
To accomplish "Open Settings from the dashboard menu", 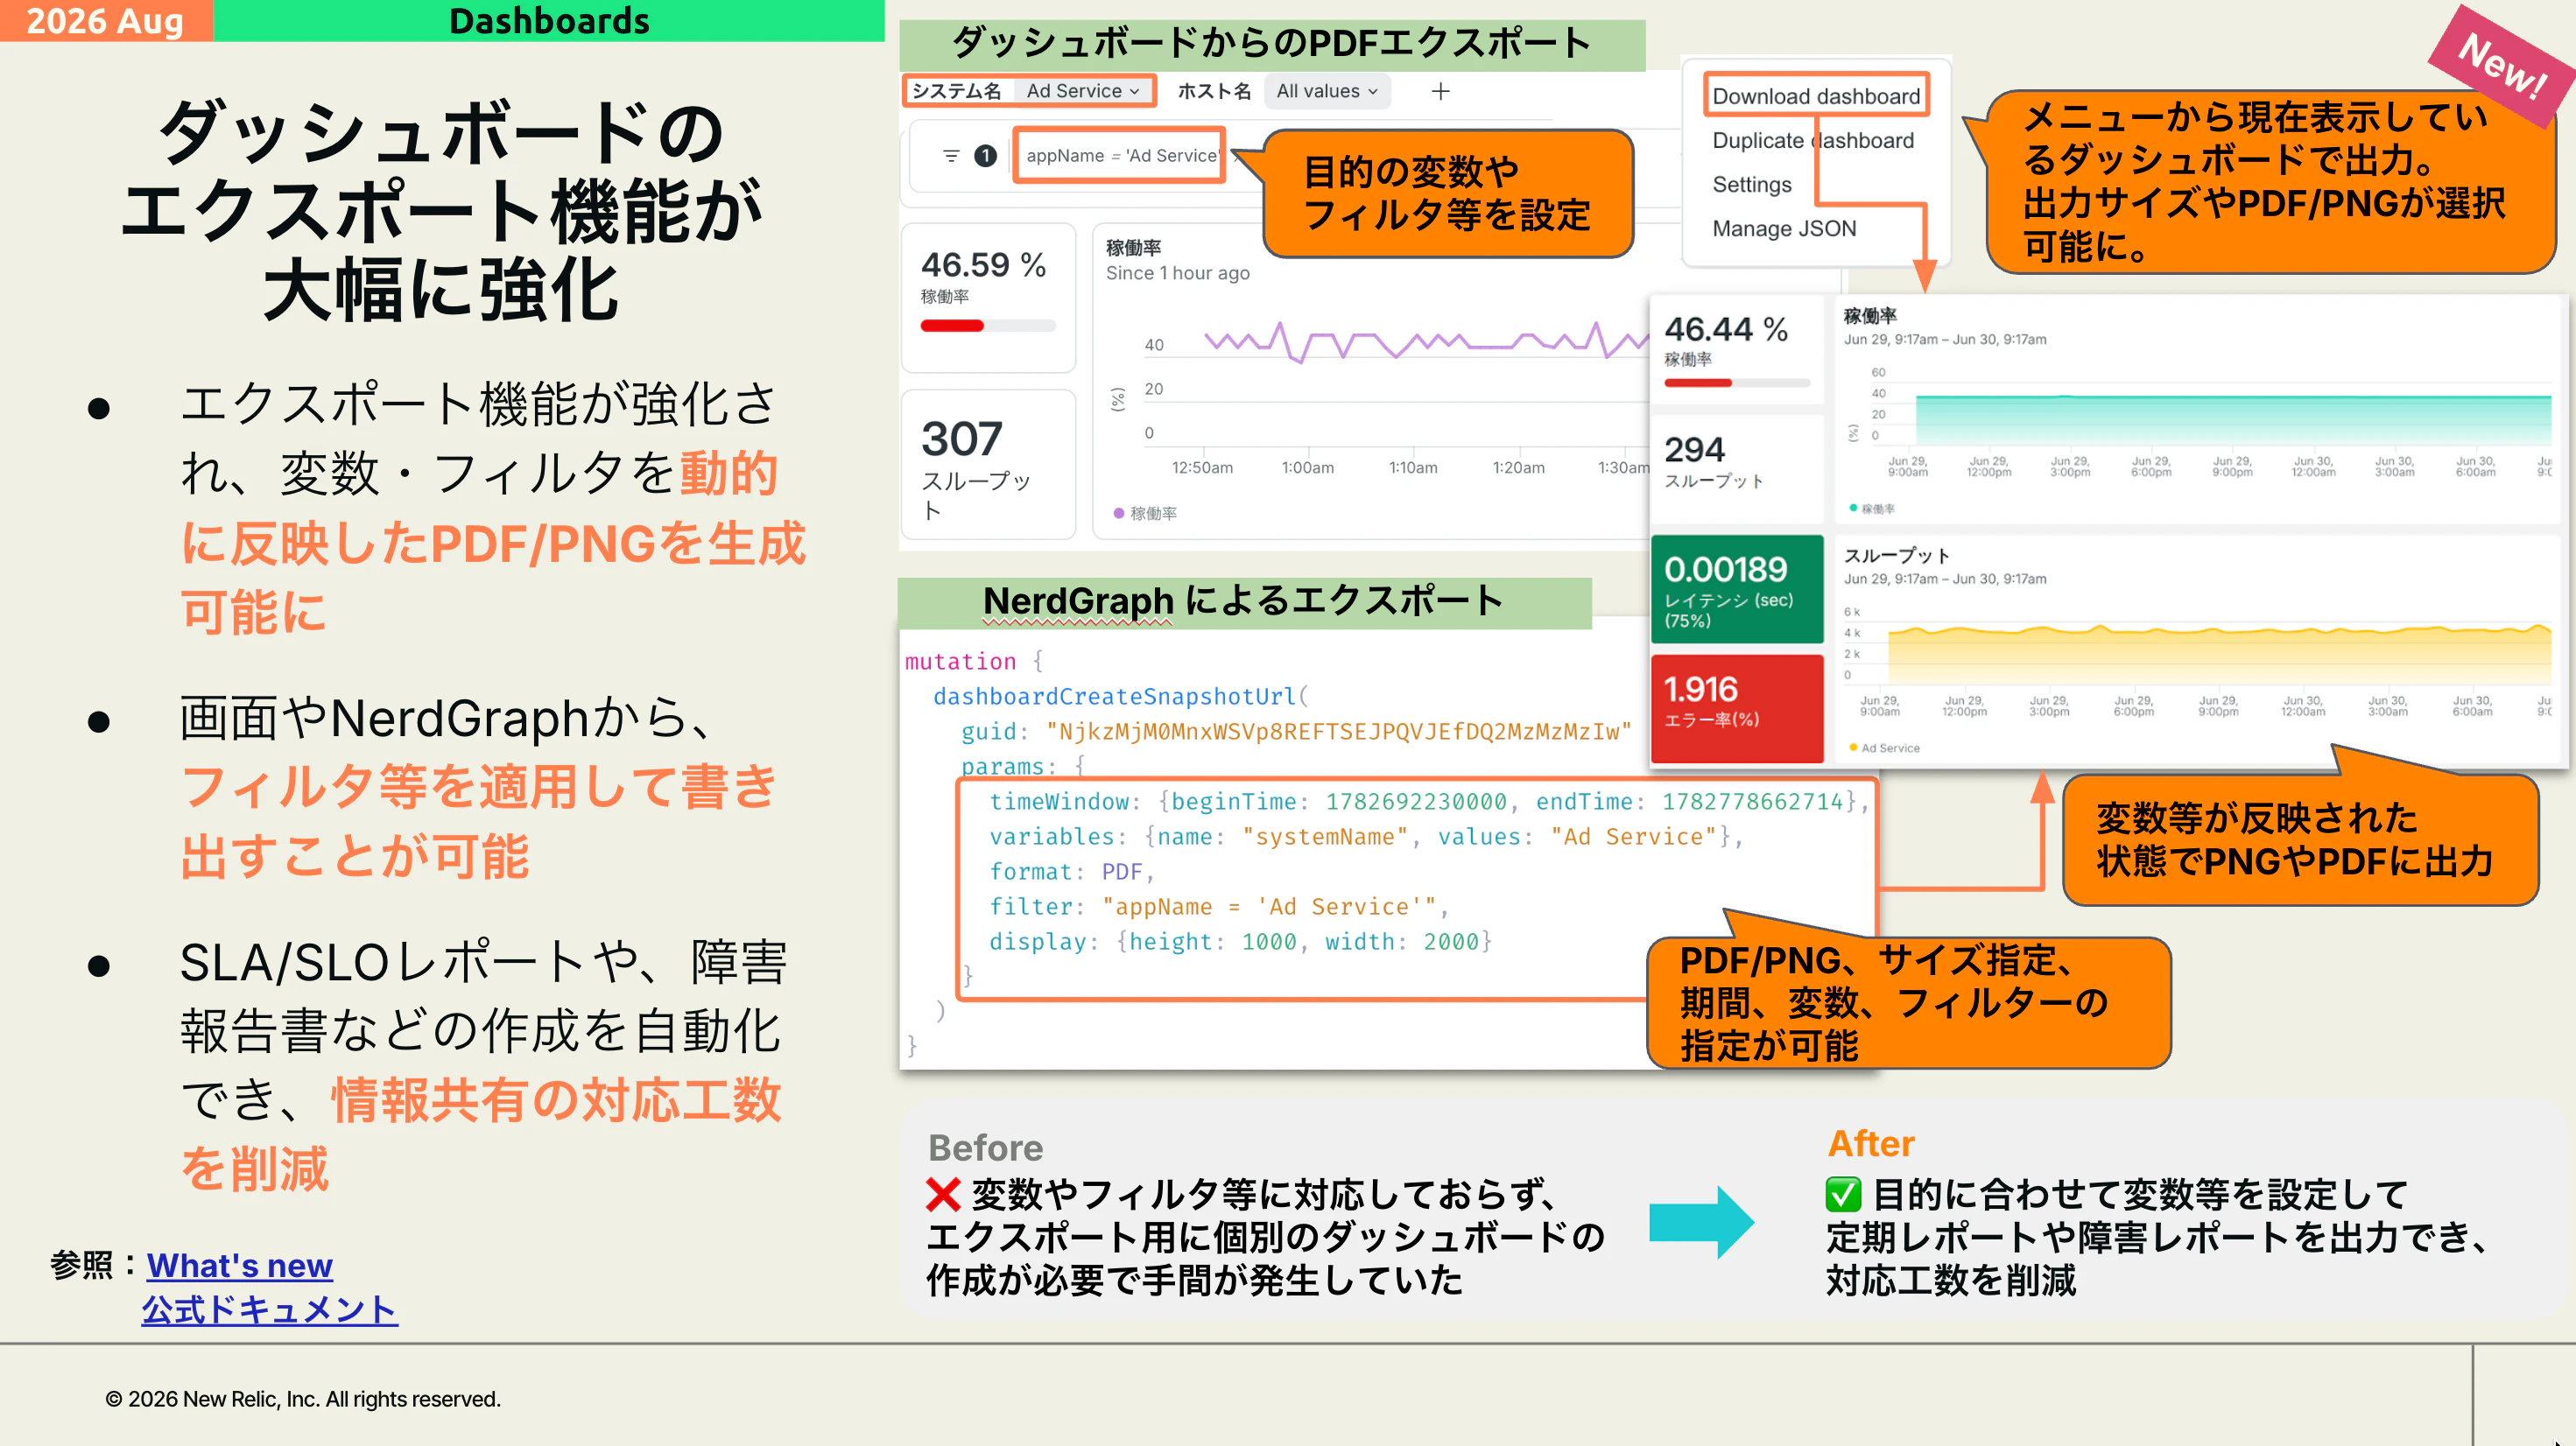I will coord(1752,184).
